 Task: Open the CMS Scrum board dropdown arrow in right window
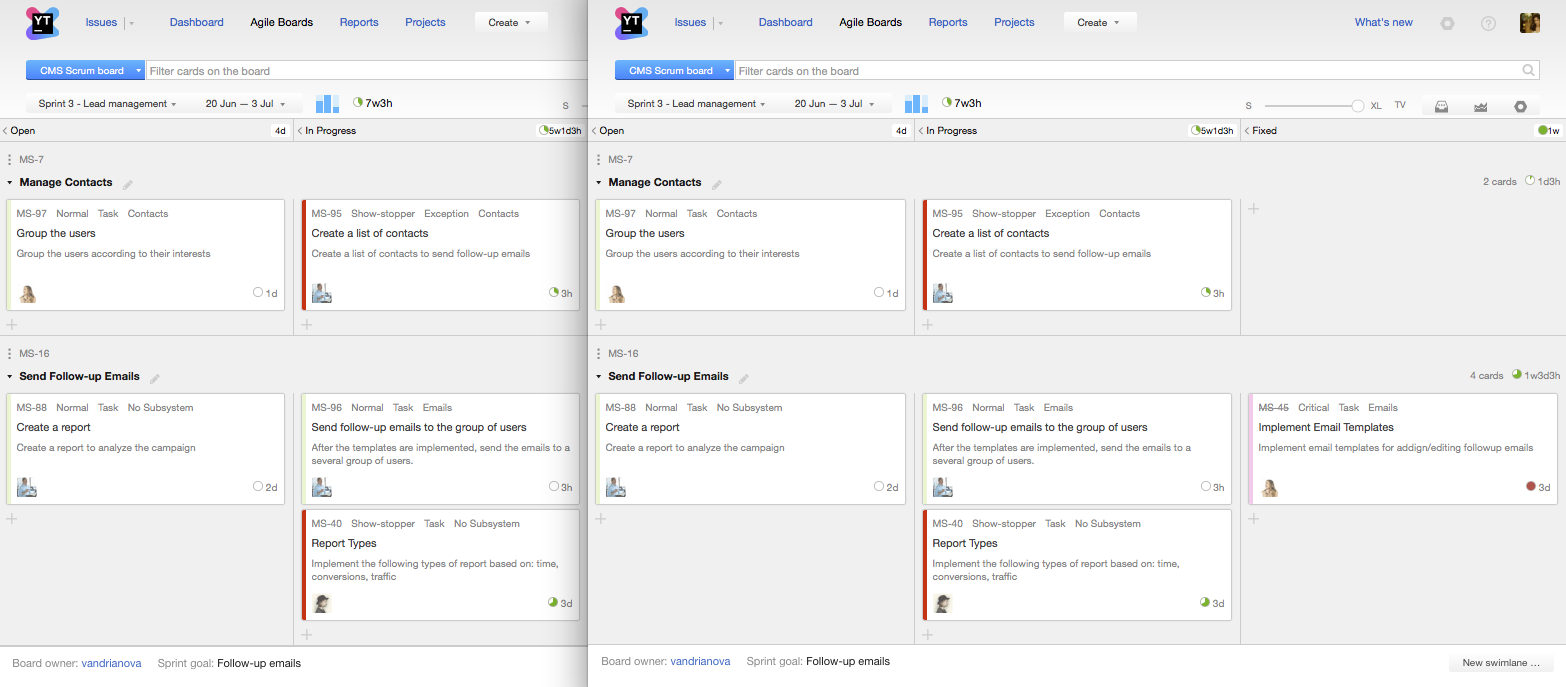click(728, 71)
